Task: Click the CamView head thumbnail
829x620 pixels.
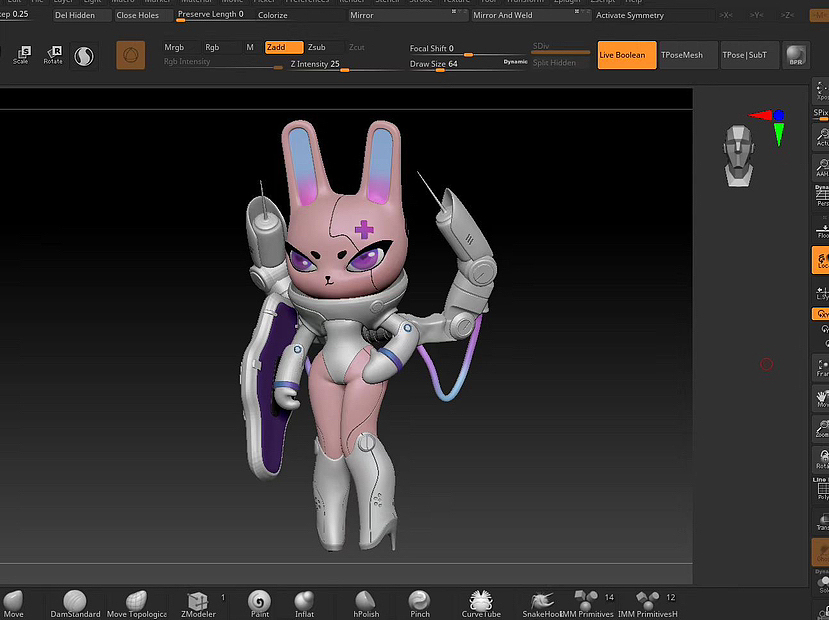Action: coord(739,156)
